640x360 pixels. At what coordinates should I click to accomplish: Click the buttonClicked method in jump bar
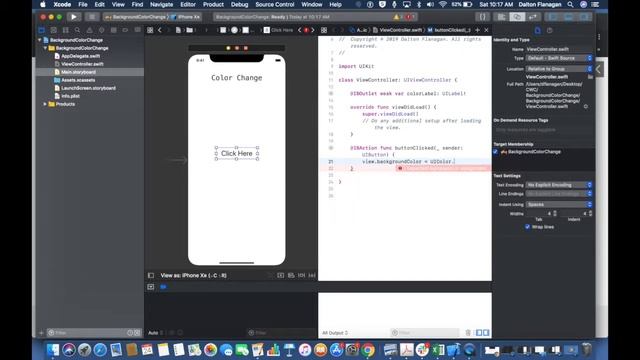(449, 30)
